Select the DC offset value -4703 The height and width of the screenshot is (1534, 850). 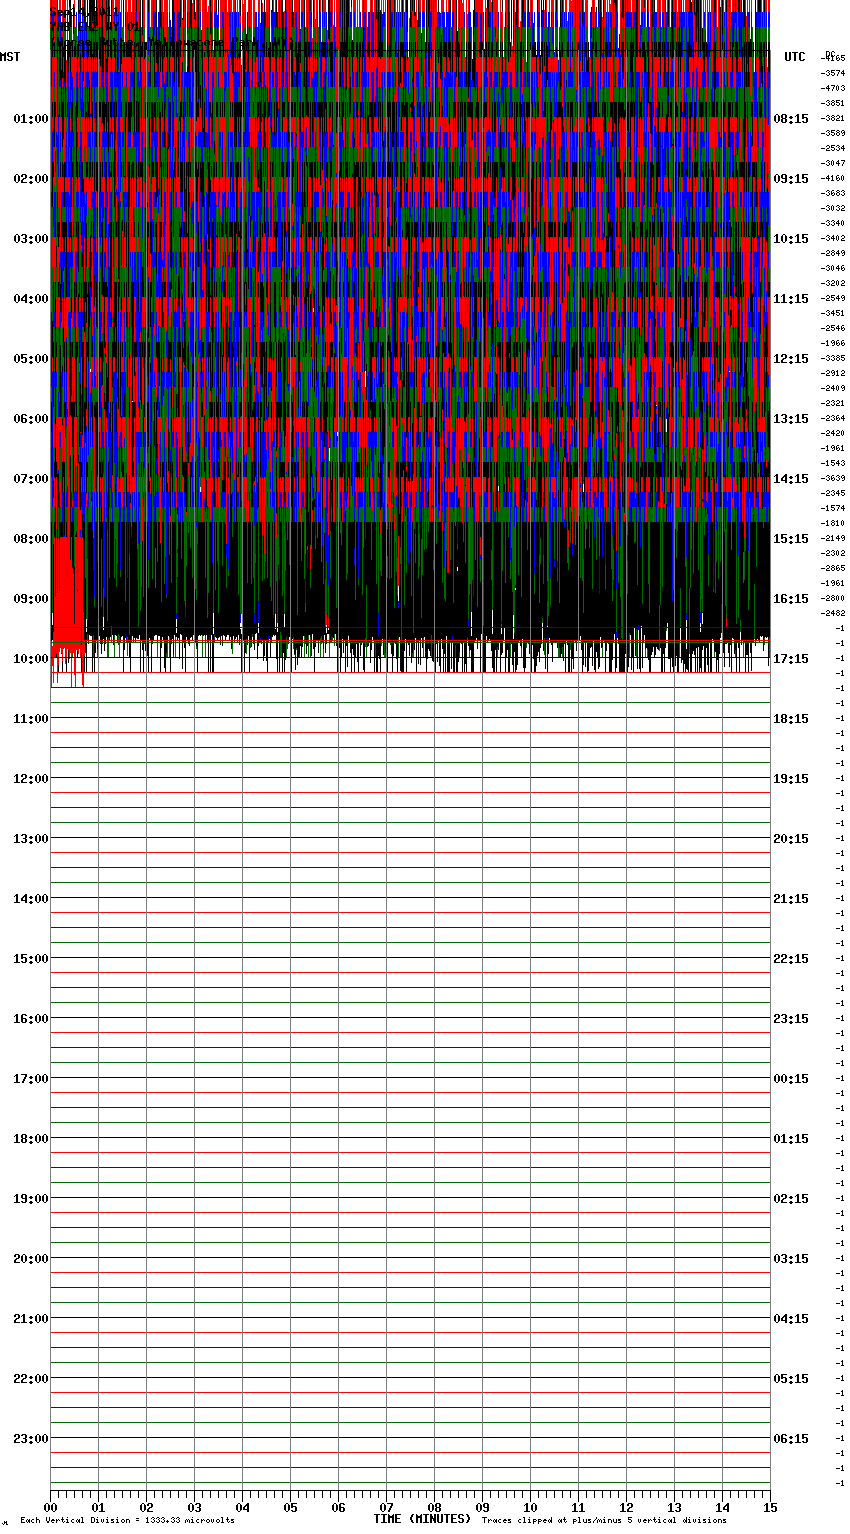(x=833, y=88)
